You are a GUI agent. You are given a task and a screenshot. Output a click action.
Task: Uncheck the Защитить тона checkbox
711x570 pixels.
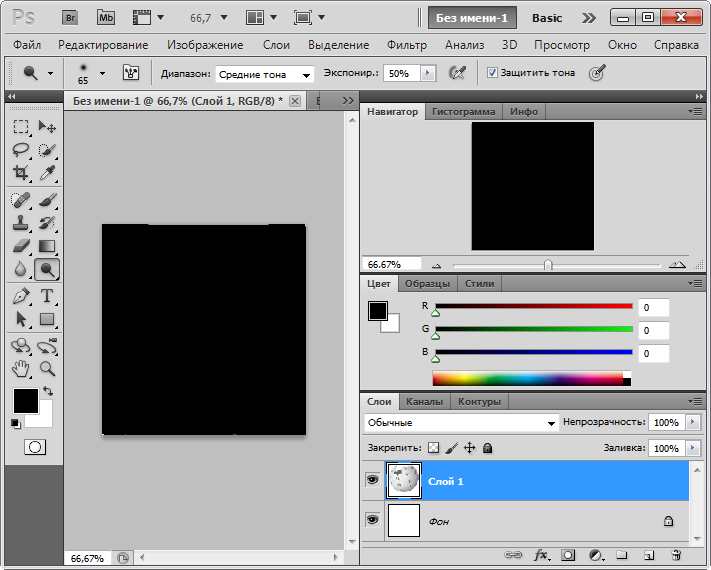492,73
